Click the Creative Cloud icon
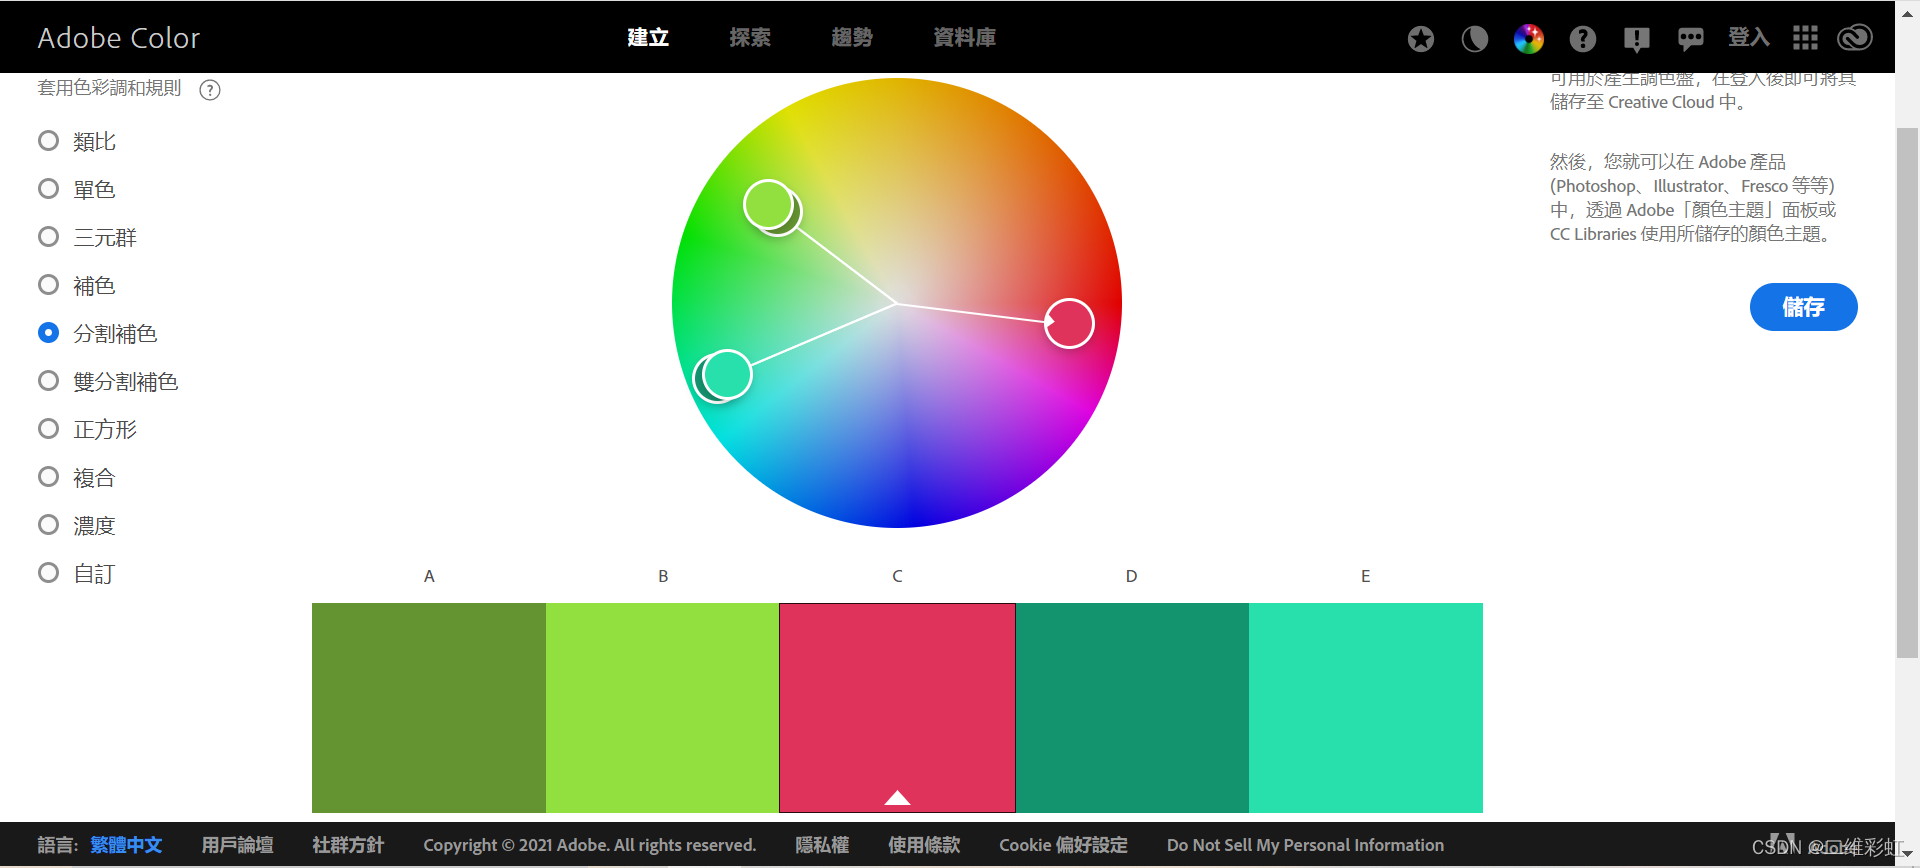This screenshot has width=1920, height=868. [1855, 38]
